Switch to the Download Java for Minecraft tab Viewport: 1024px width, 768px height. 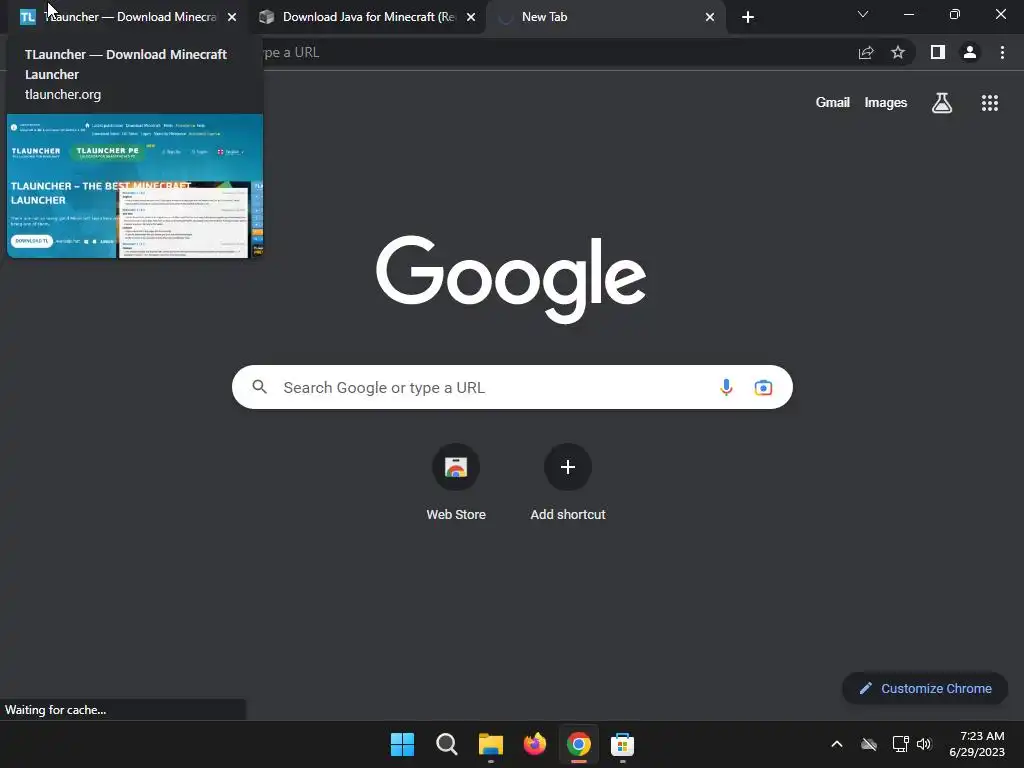click(x=368, y=17)
